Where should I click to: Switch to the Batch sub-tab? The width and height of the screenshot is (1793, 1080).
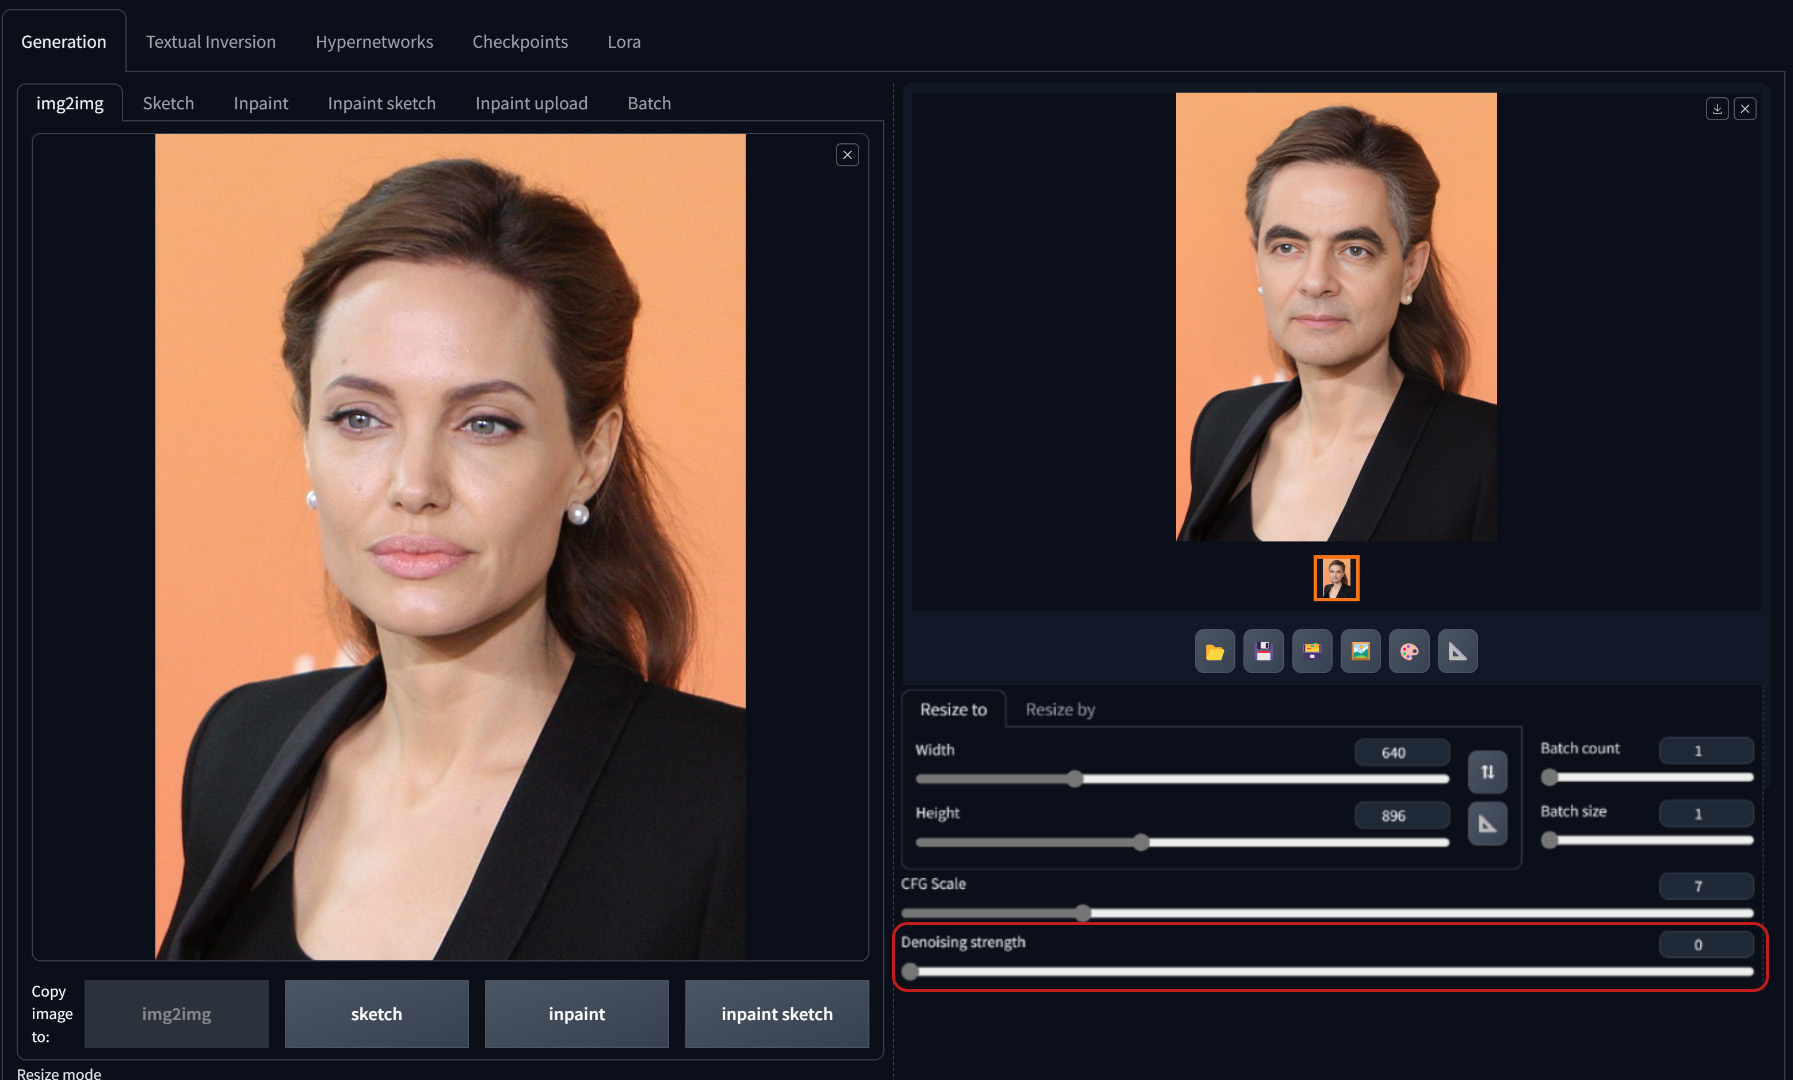coord(649,103)
